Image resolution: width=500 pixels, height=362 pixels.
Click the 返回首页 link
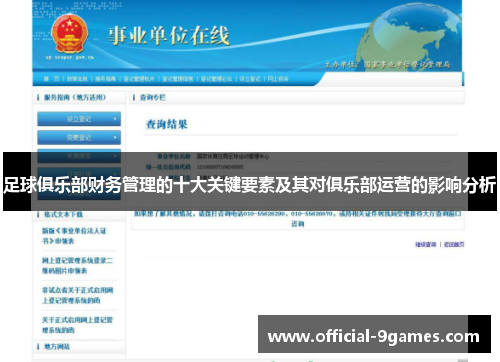pyautogui.click(x=454, y=245)
